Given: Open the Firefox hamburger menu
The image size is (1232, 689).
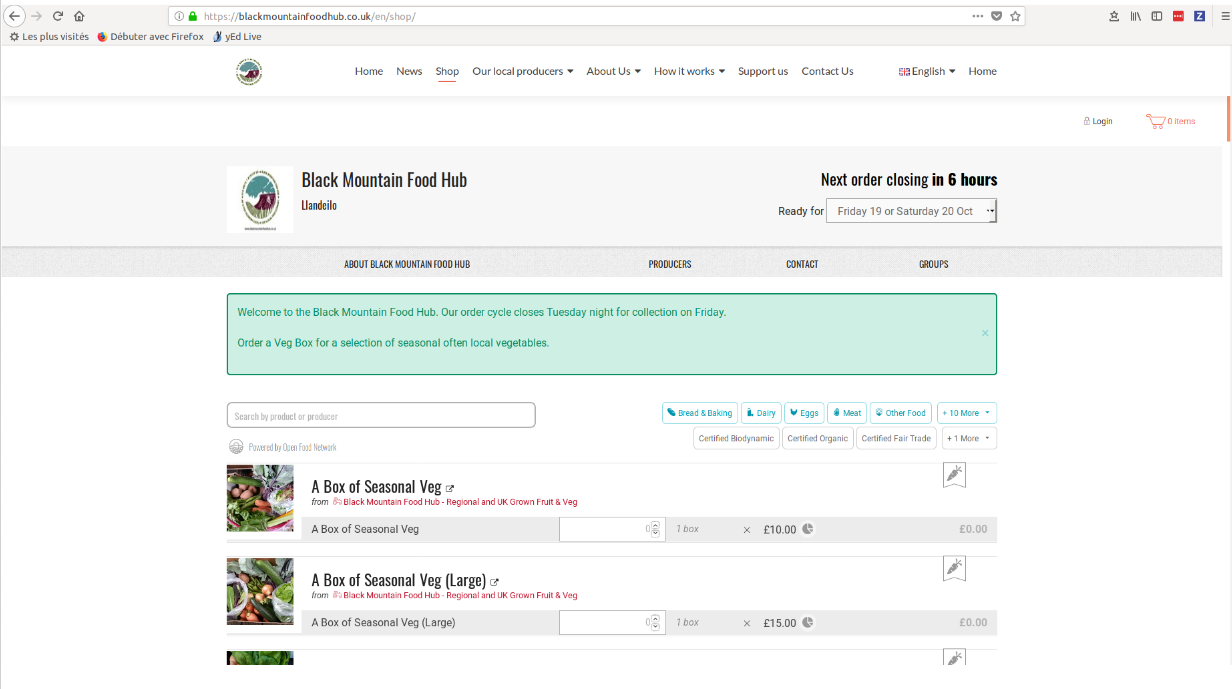Looking at the screenshot, I should point(1224,16).
